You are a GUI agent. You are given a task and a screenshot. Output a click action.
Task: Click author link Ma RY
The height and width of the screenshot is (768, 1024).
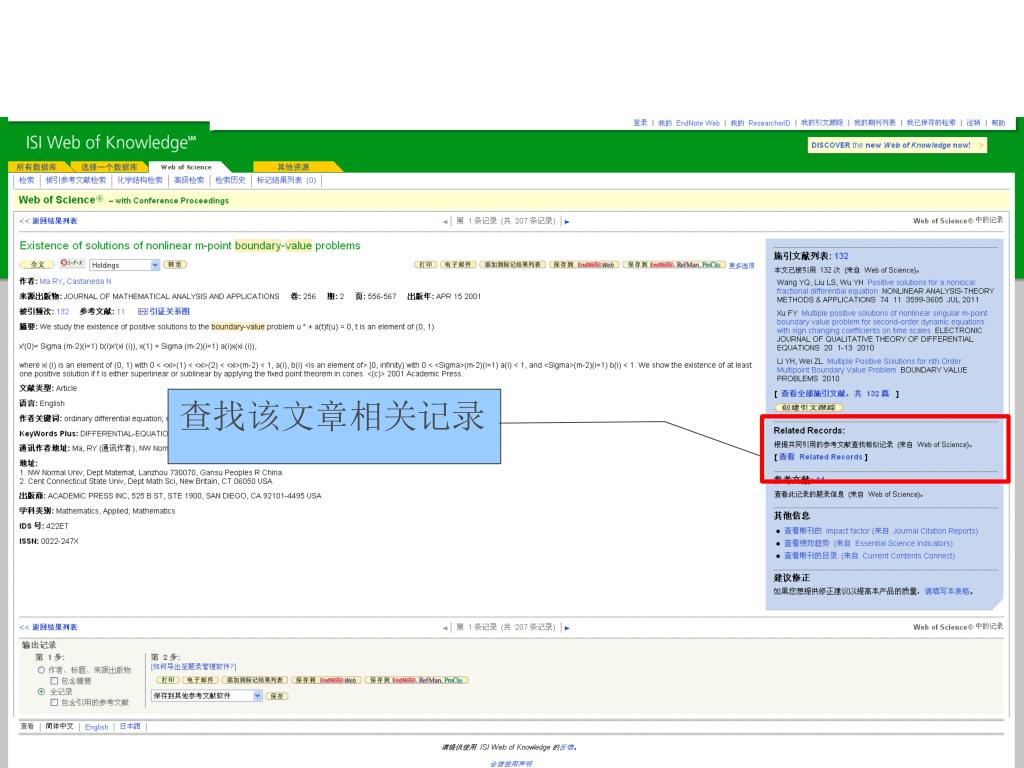tap(51, 281)
